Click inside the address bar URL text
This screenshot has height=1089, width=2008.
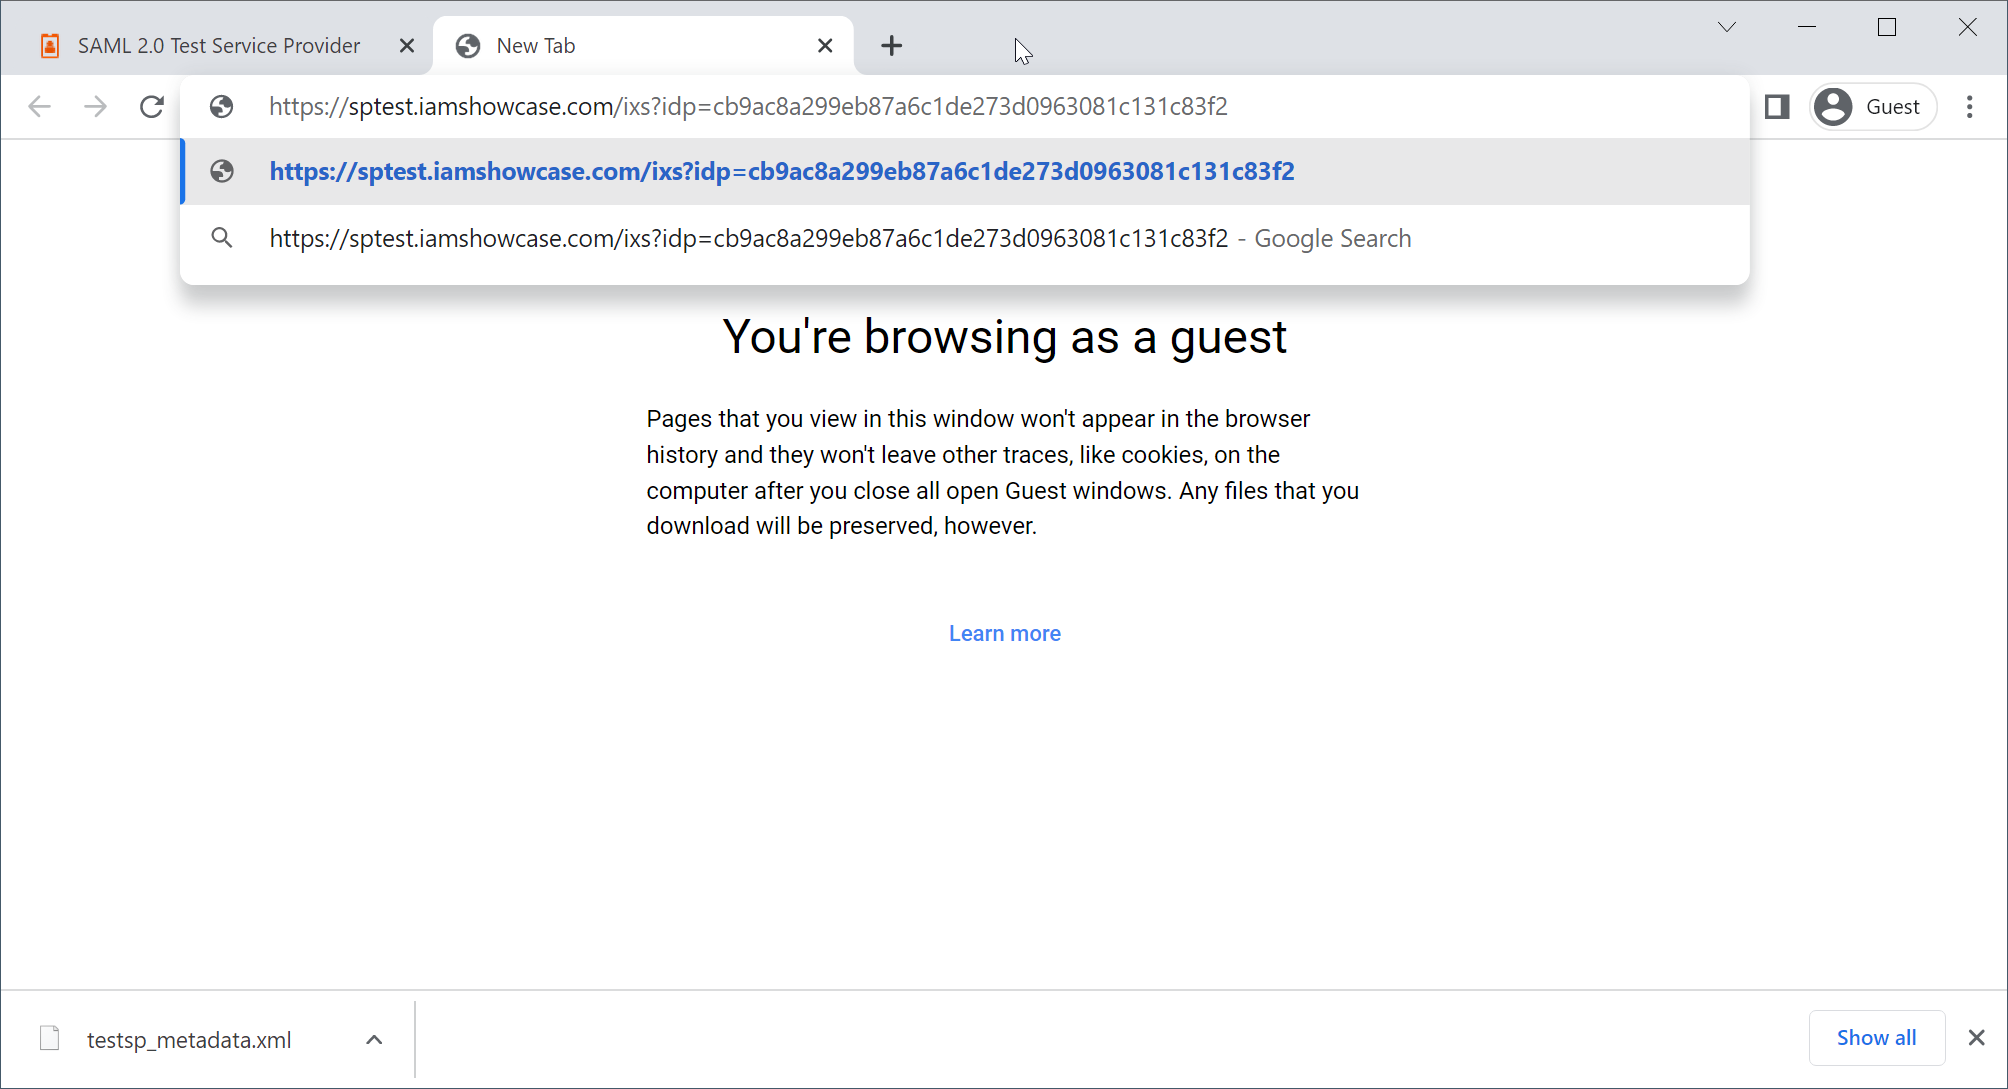coord(747,107)
